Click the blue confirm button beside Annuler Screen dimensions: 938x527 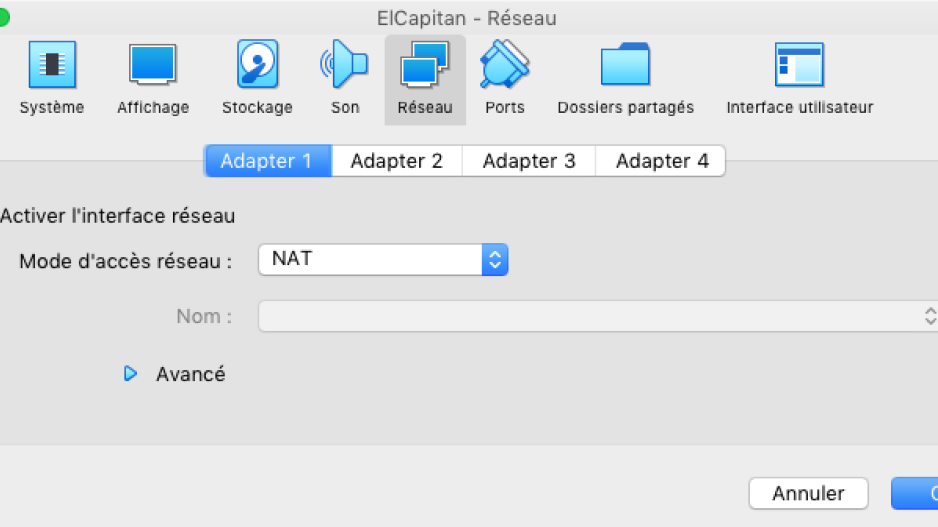coord(915,494)
